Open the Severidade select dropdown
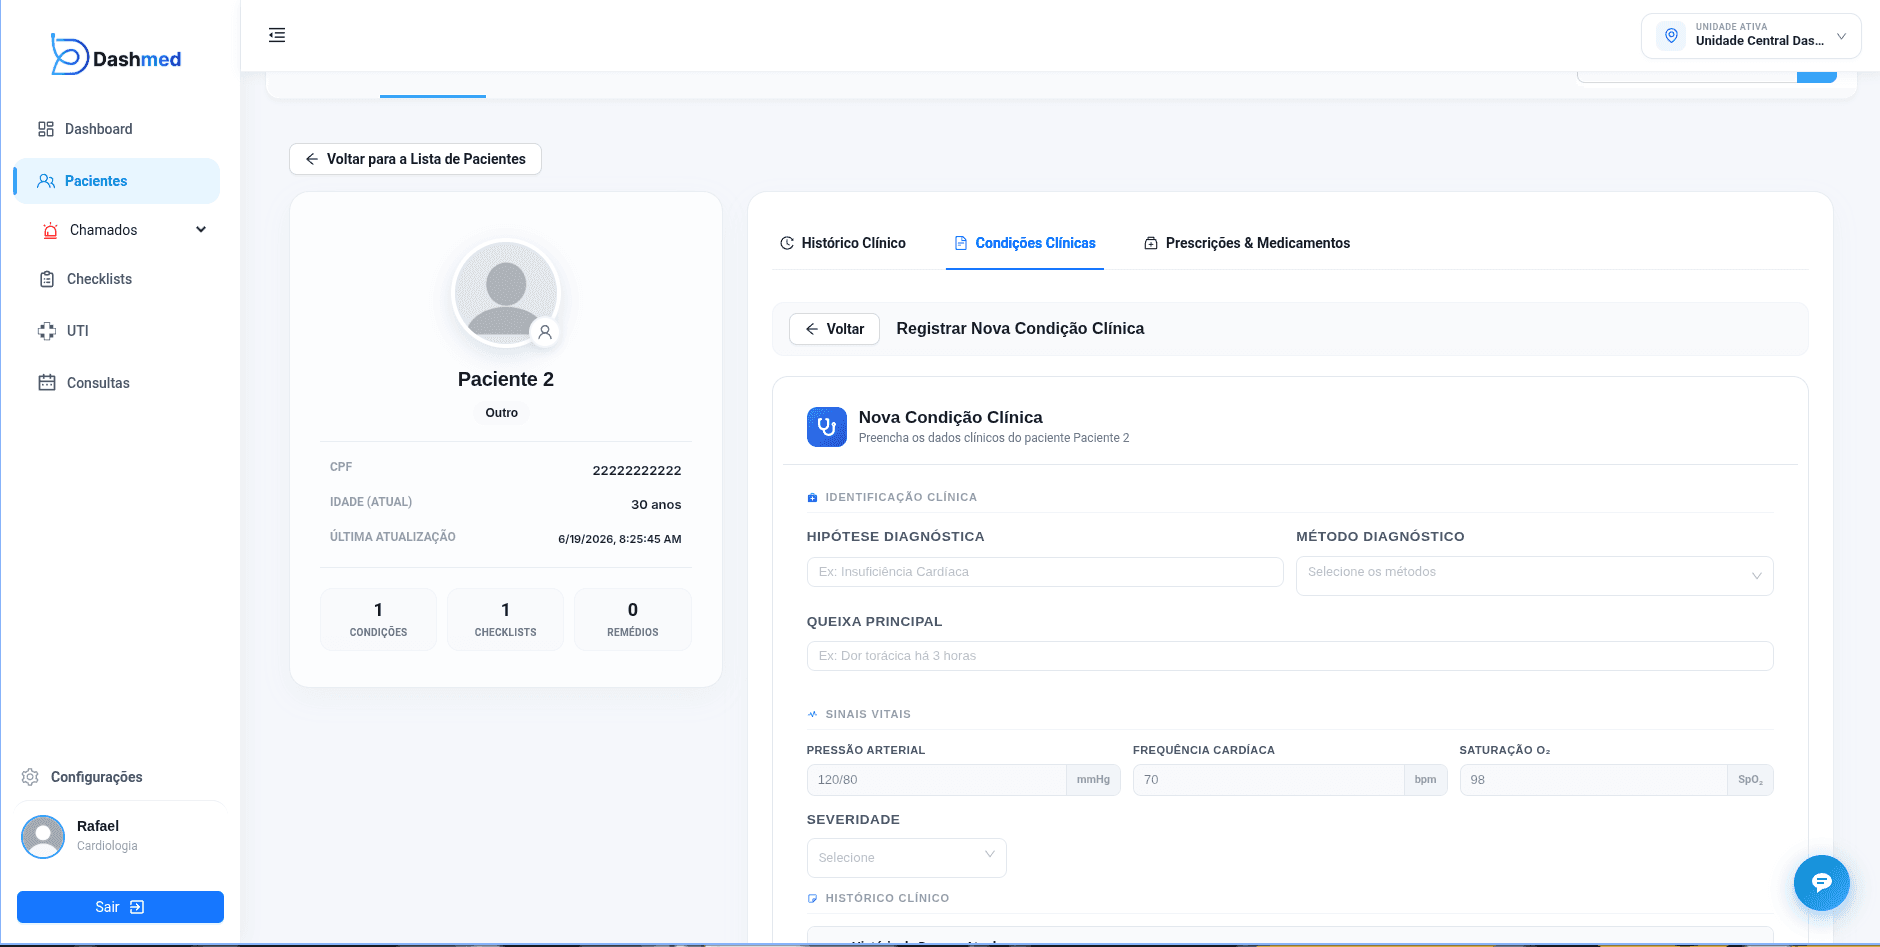 pyautogui.click(x=907, y=858)
